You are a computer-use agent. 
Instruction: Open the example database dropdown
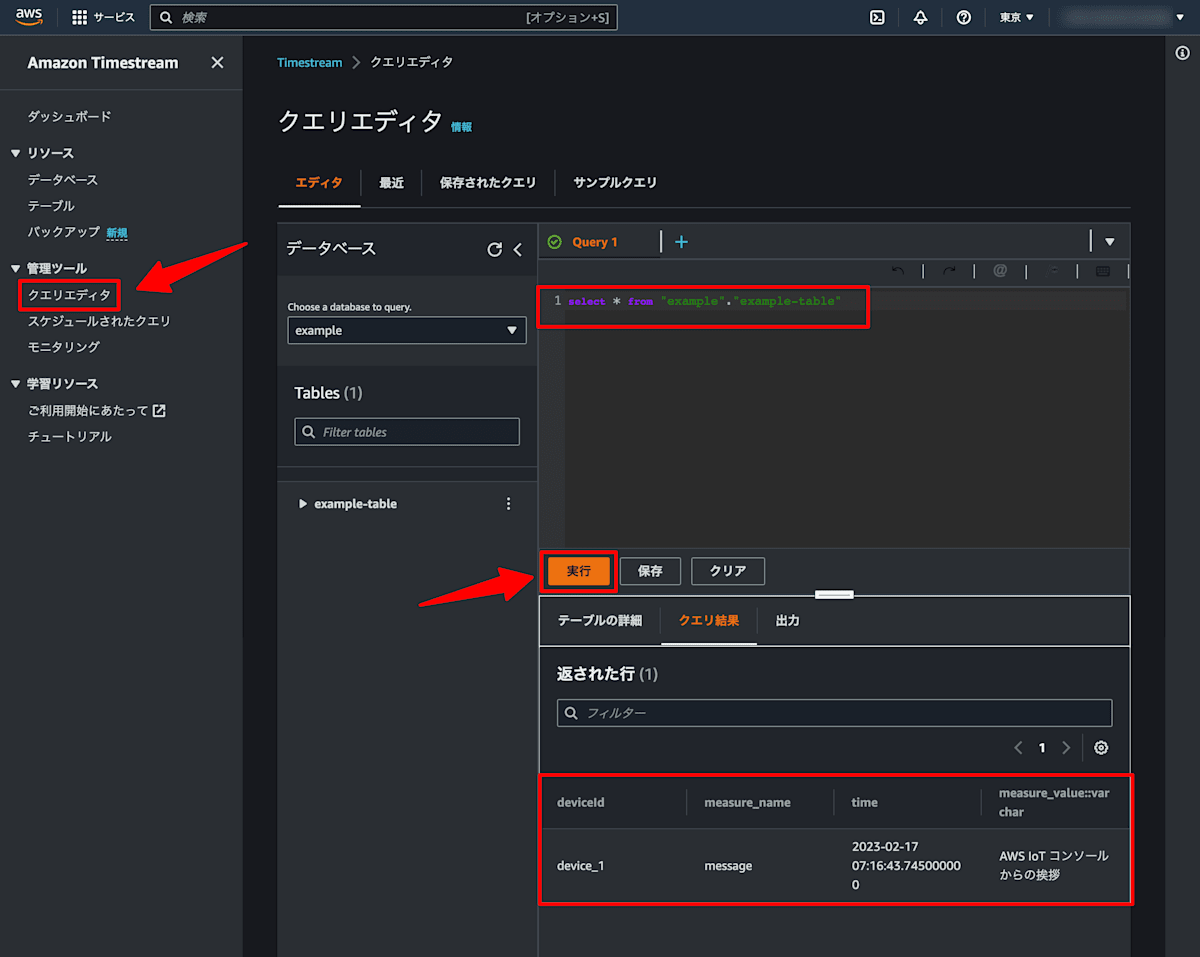(407, 330)
